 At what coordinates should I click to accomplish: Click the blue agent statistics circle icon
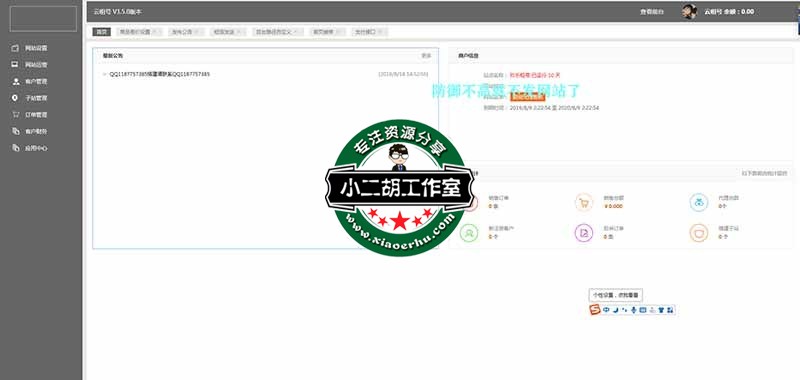point(698,202)
